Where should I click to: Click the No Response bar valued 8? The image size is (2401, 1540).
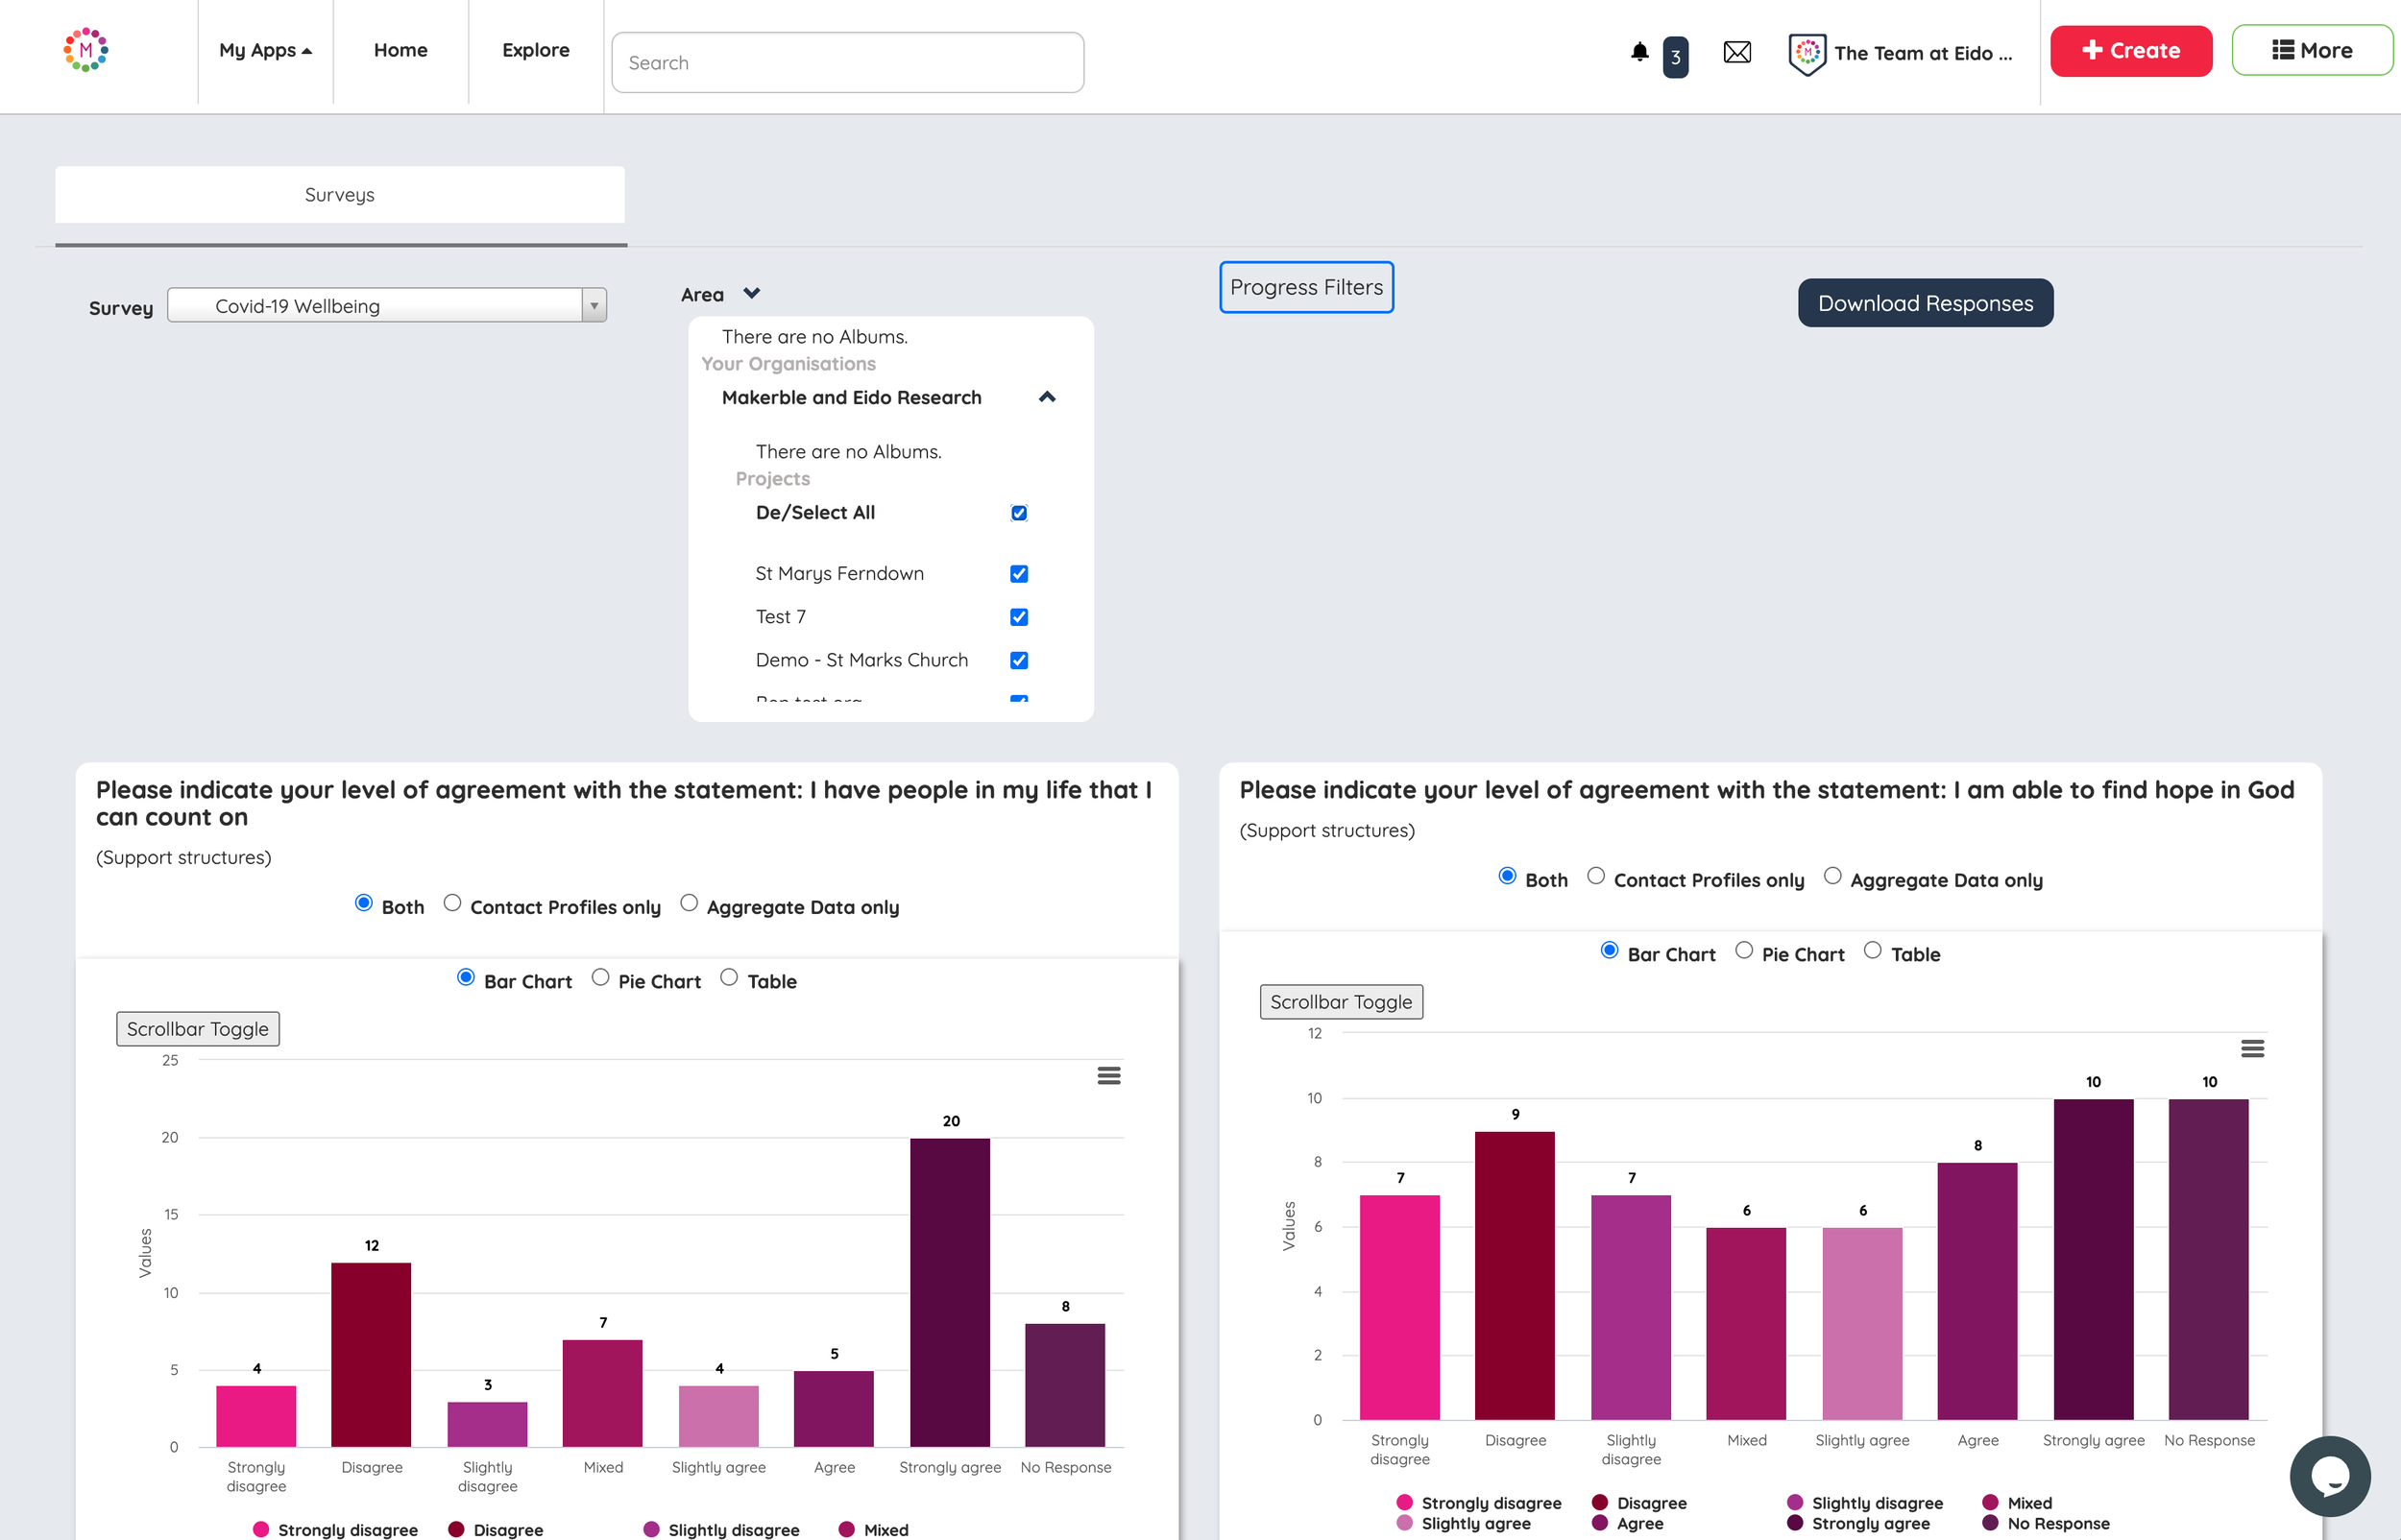[x=1065, y=1385]
